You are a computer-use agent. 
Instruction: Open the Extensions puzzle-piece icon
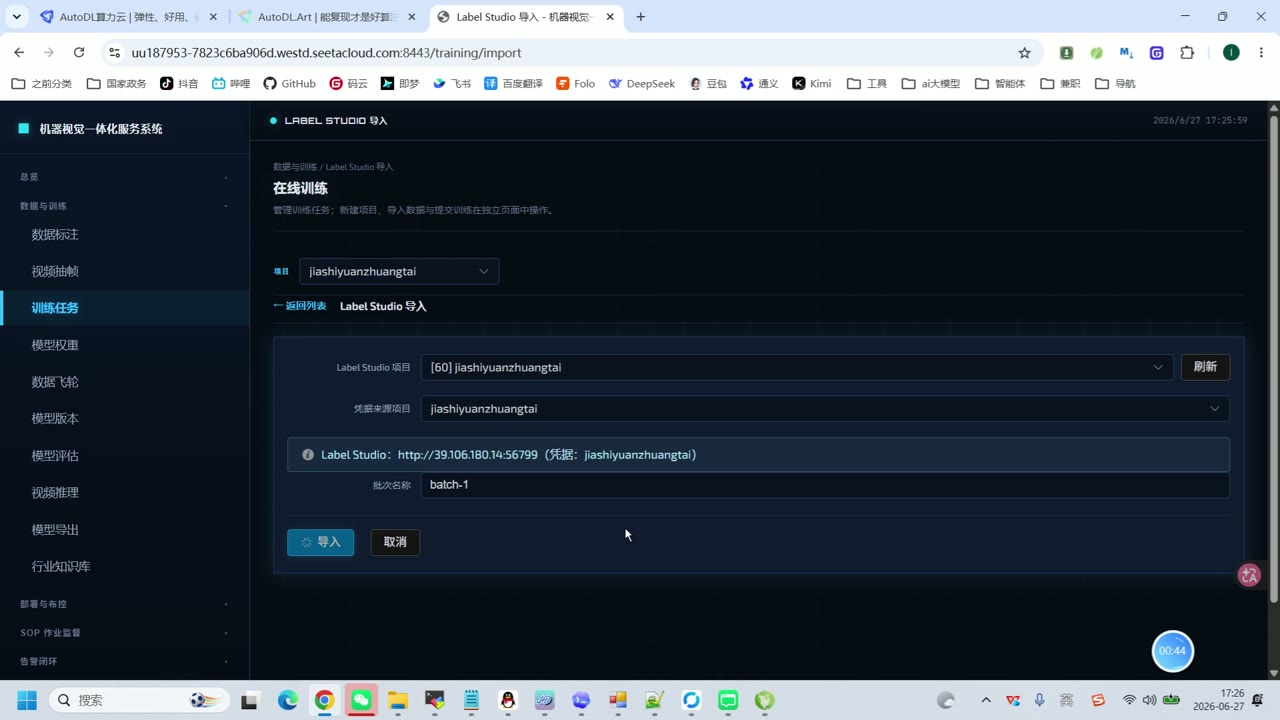point(1187,53)
